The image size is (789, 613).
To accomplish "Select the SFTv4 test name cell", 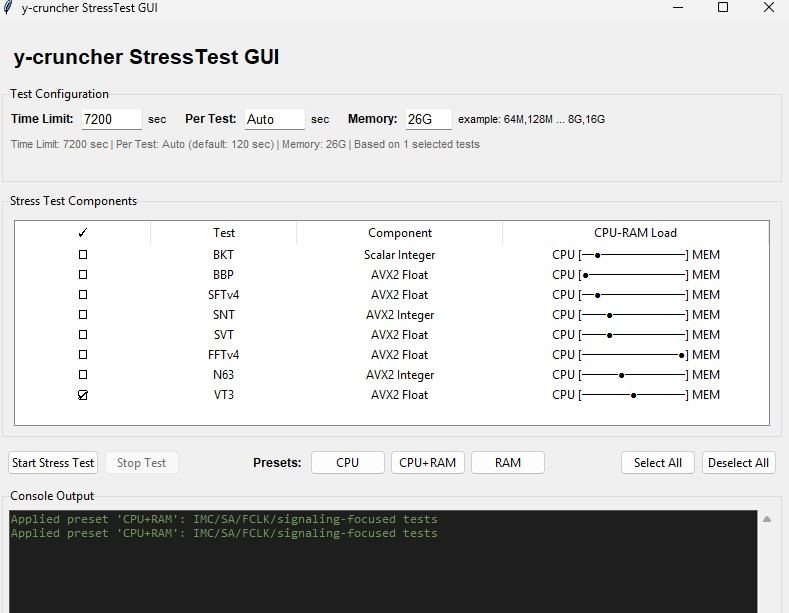I will coord(223,295).
